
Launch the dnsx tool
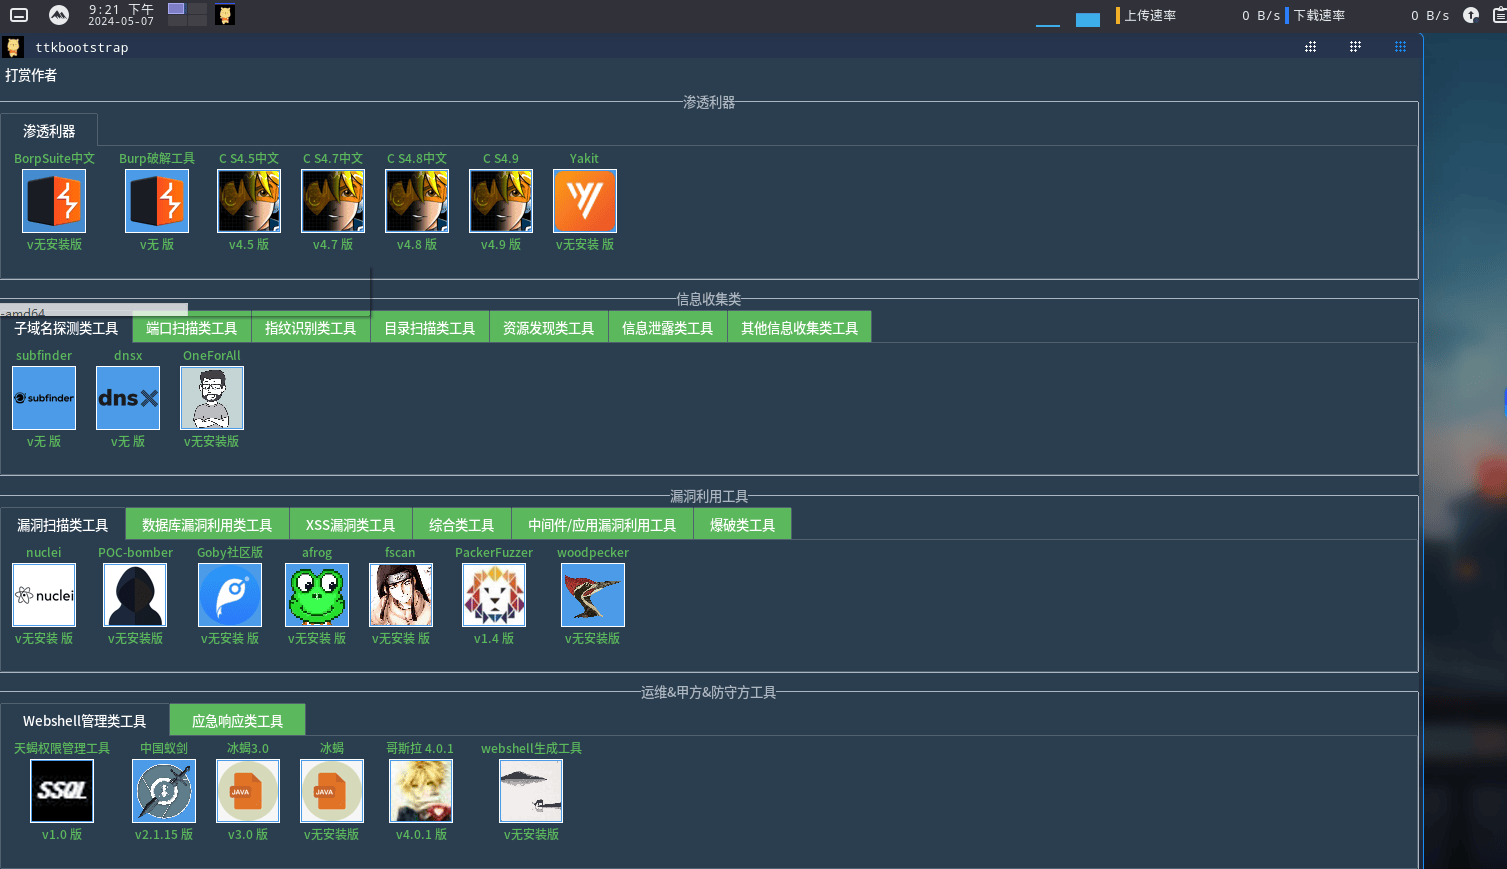128,398
